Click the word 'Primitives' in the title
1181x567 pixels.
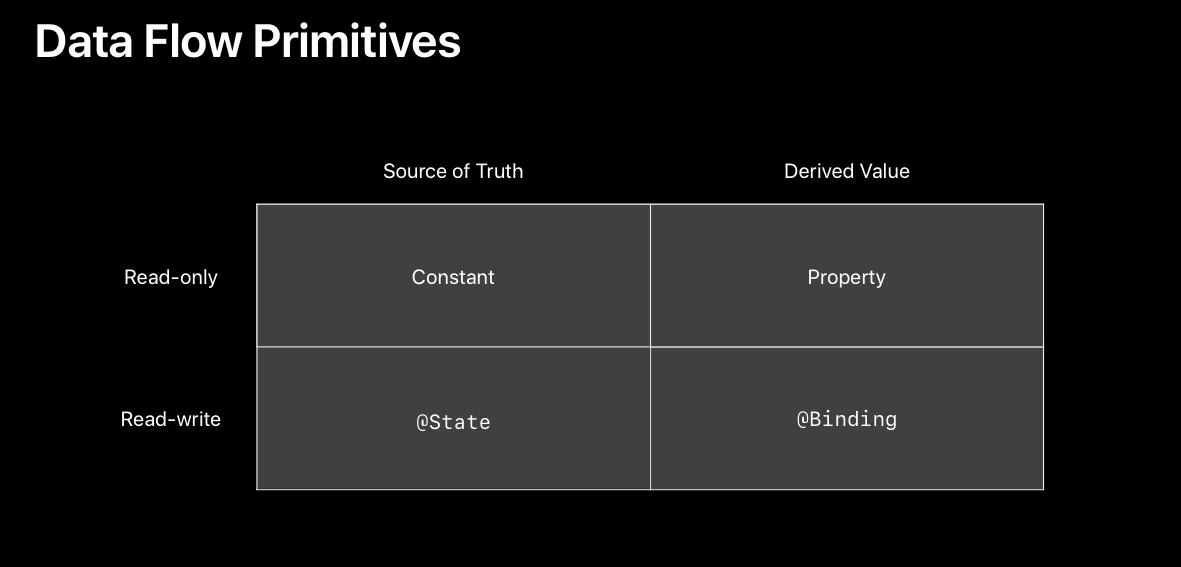coord(356,41)
